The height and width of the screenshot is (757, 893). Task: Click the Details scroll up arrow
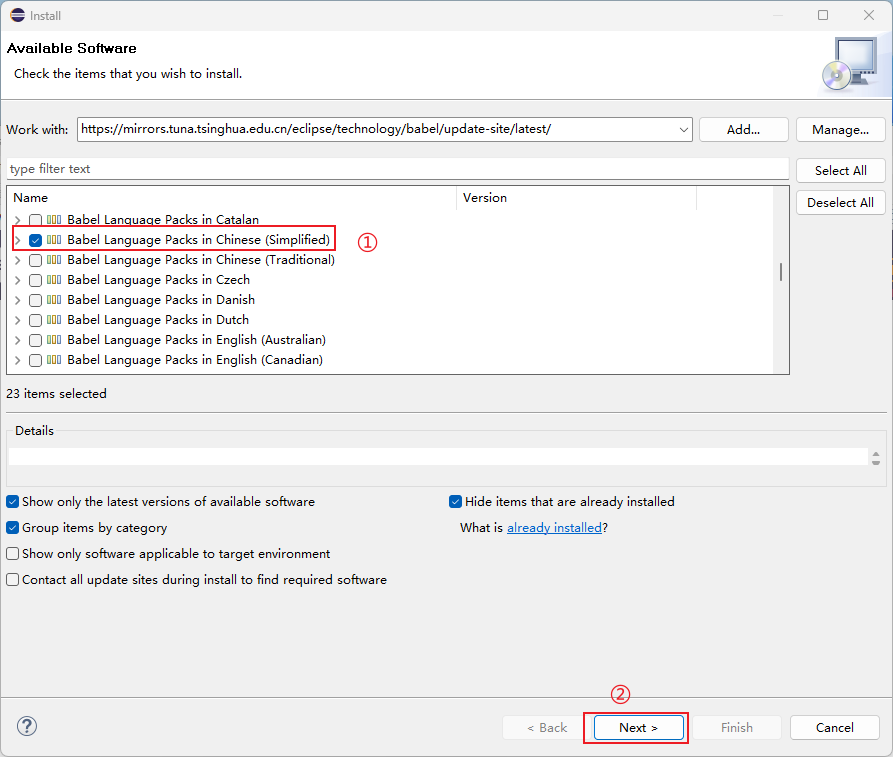(876, 453)
